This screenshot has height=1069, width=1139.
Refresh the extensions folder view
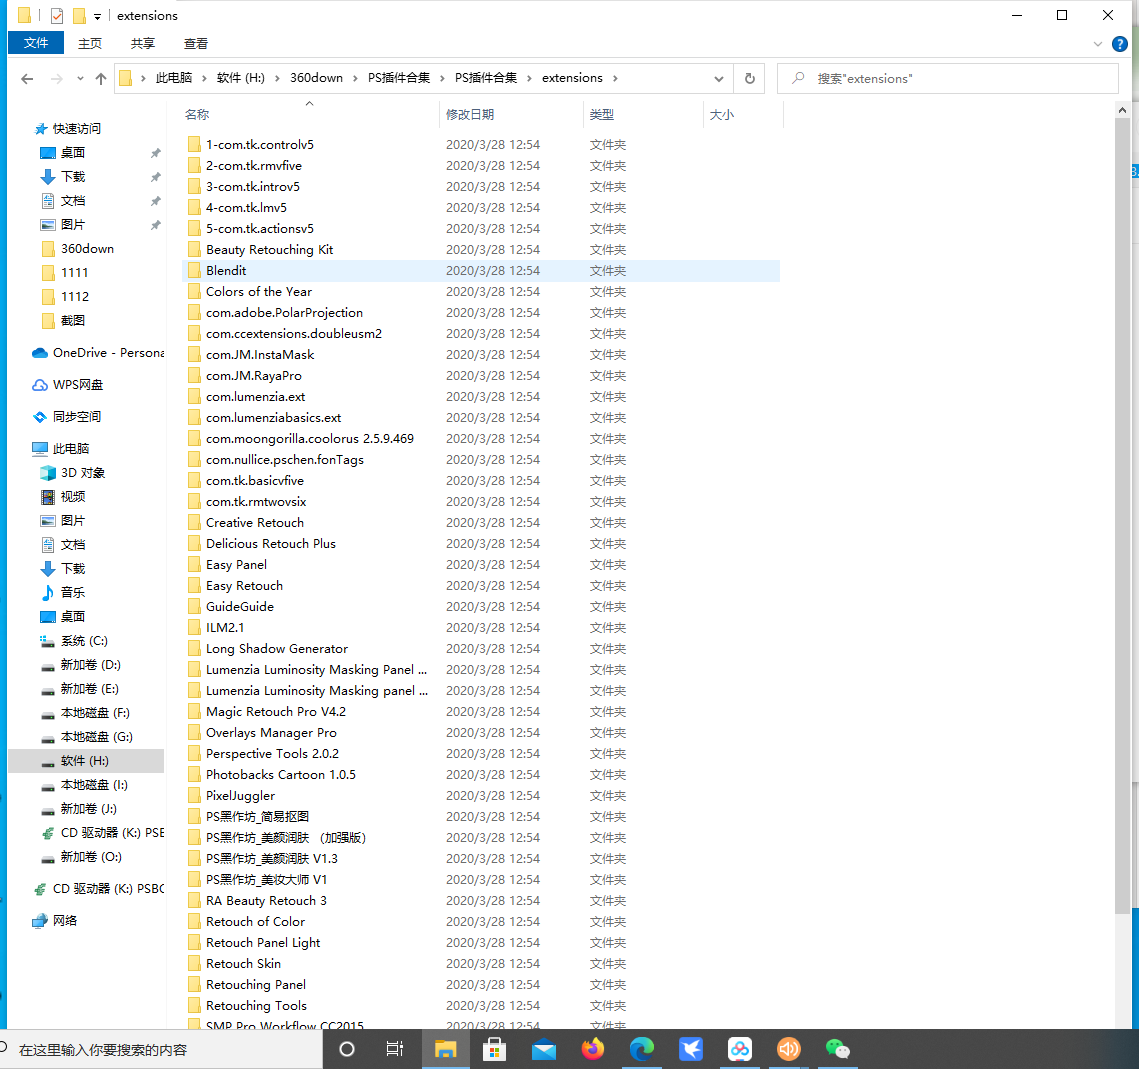tap(750, 78)
